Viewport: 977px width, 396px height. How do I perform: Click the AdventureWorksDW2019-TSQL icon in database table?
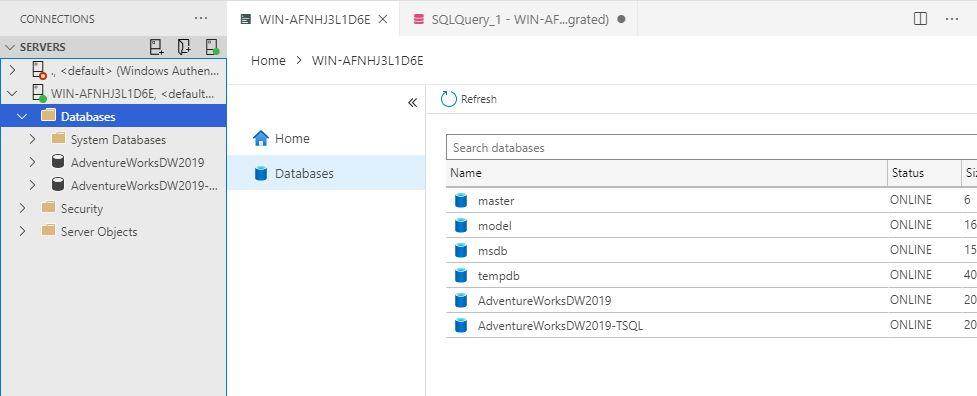(461, 325)
